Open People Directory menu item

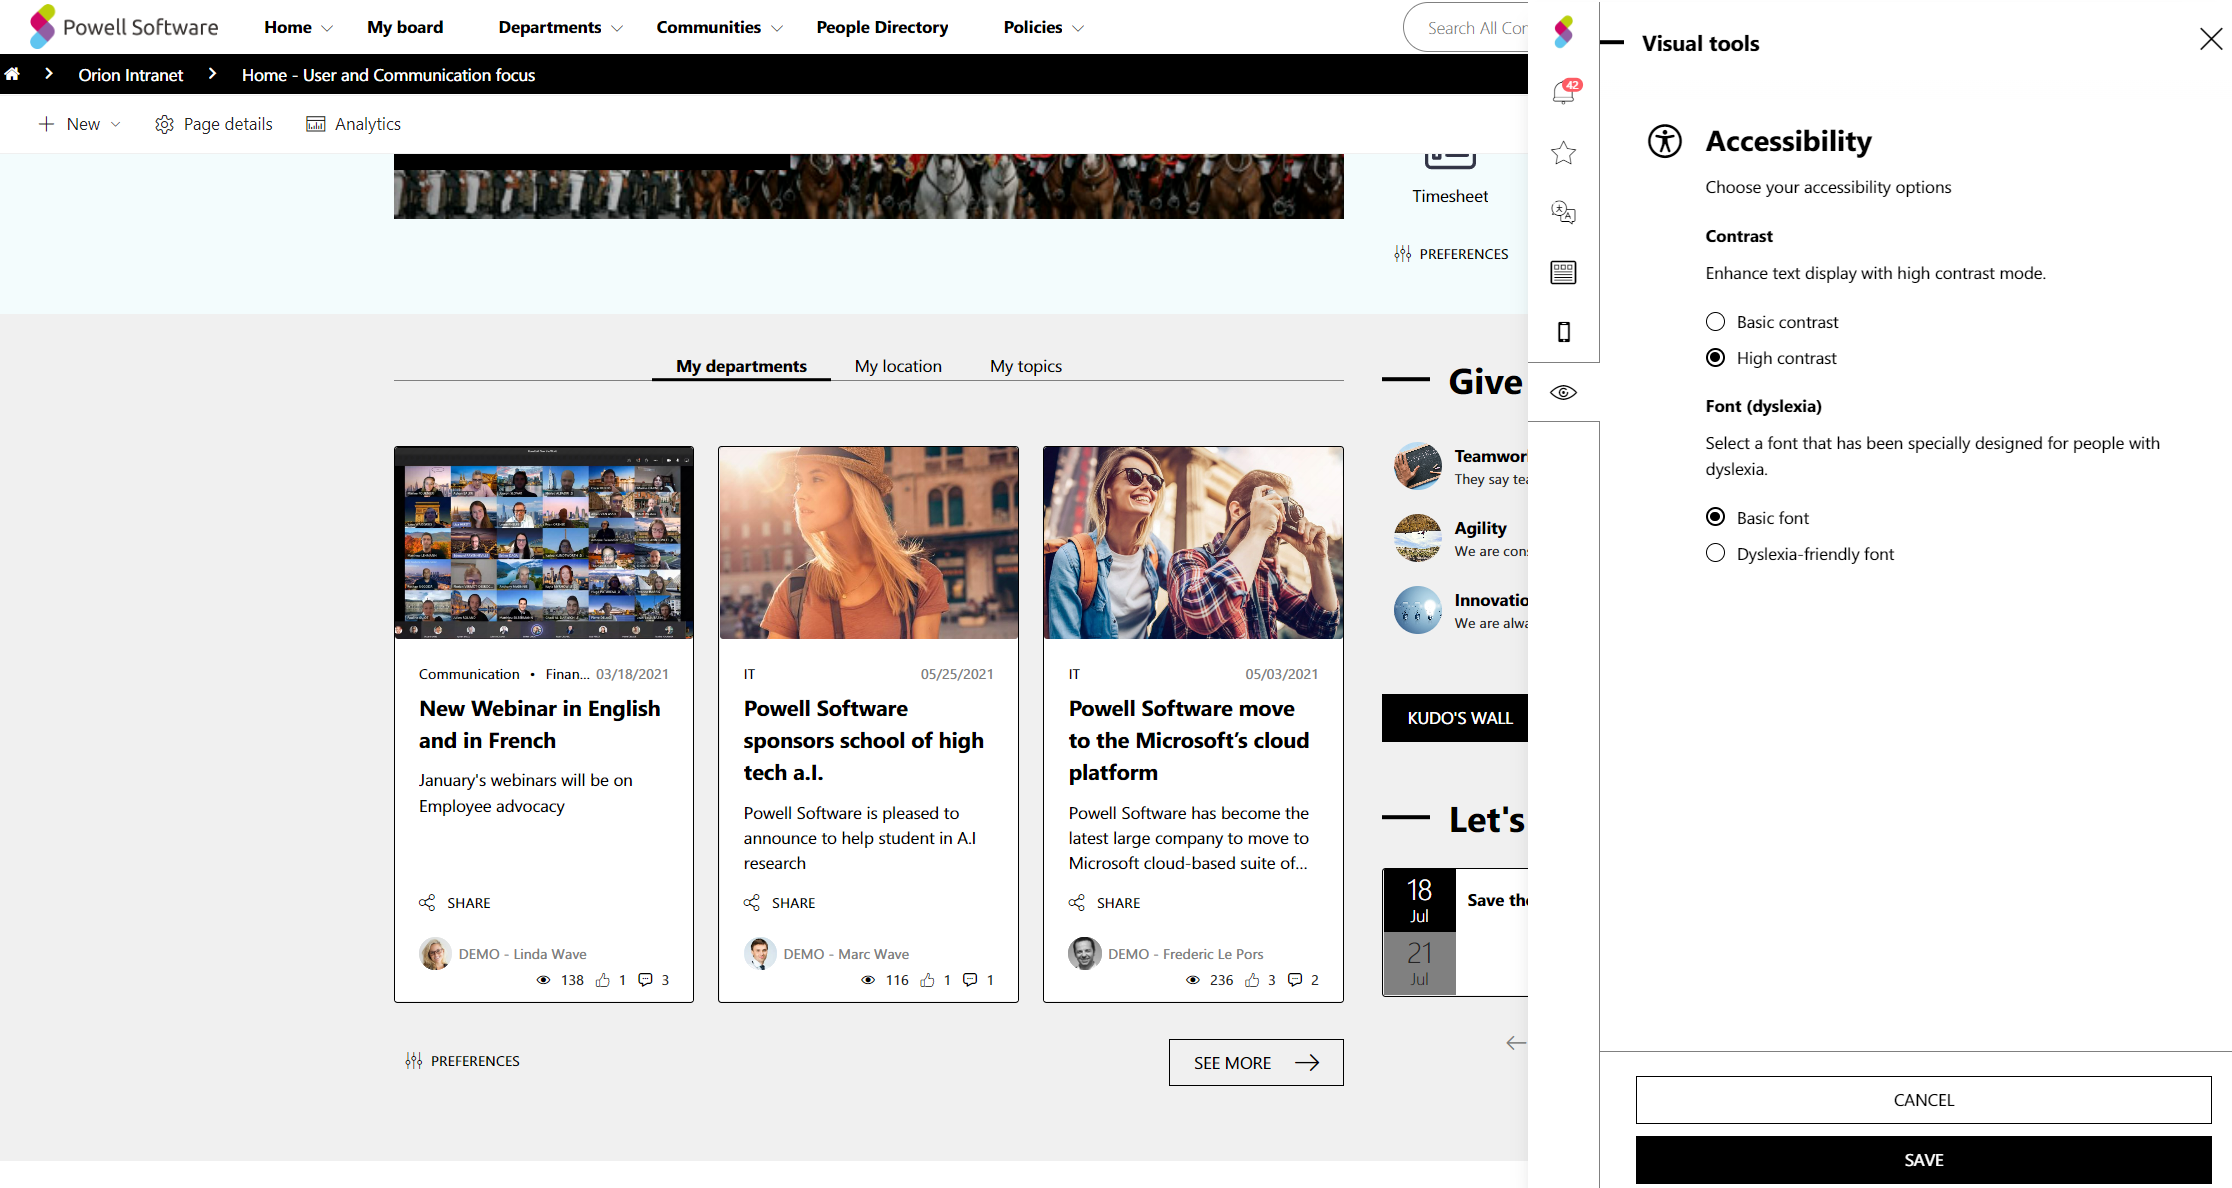[882, 27]
